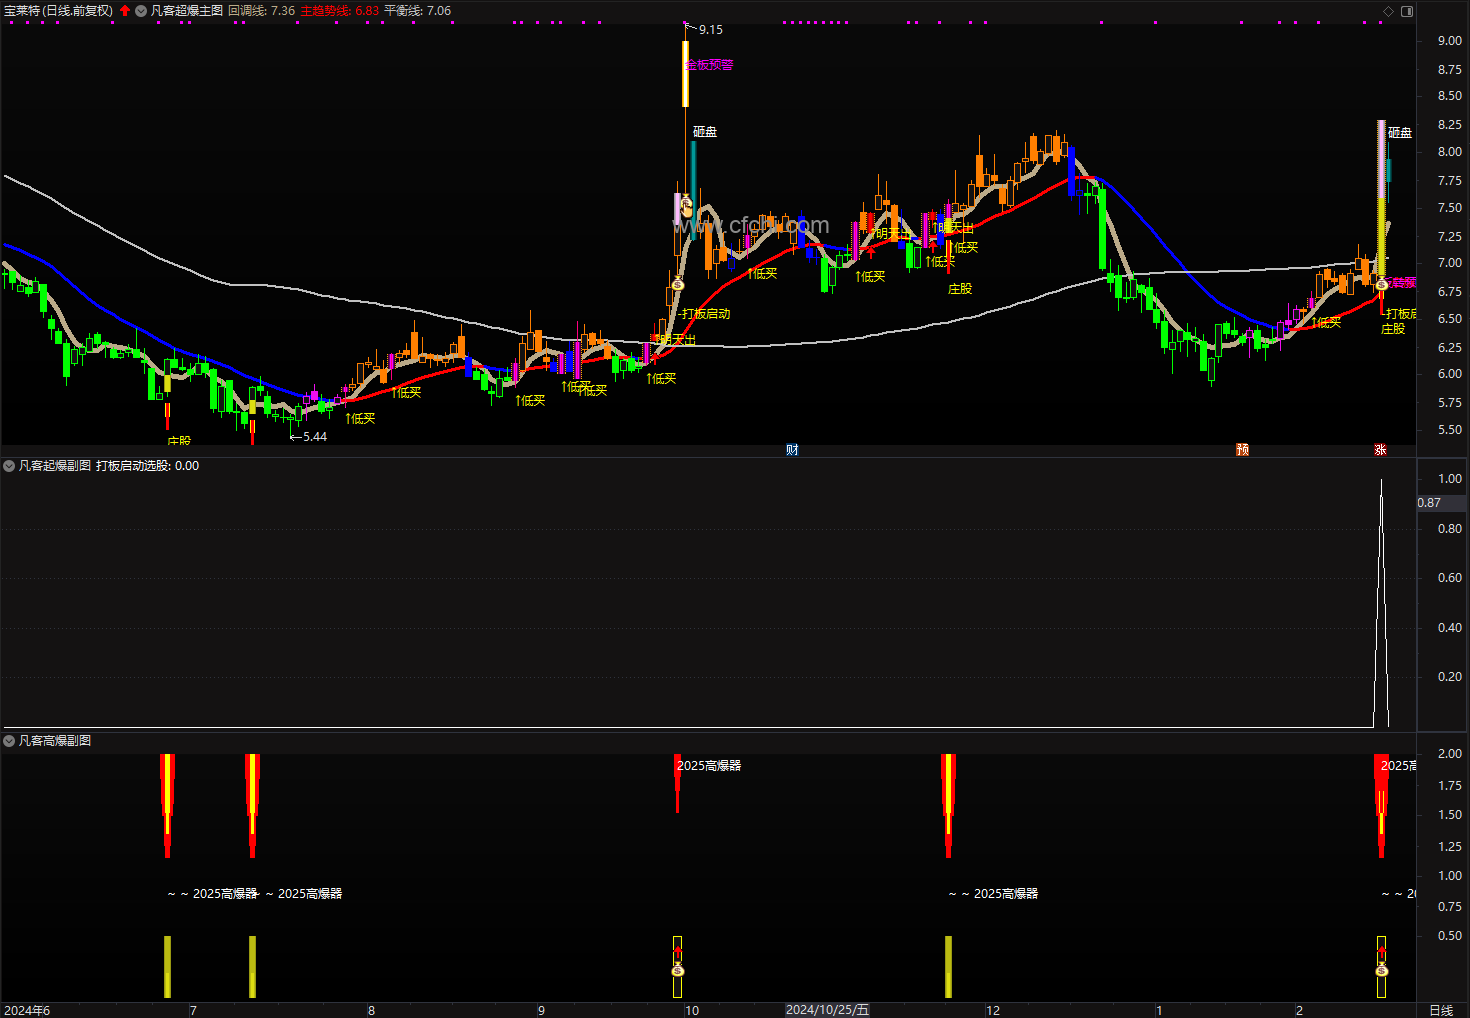
Task: Click money bag icon in bottom subchart near October
Action: tap(678, 970)
